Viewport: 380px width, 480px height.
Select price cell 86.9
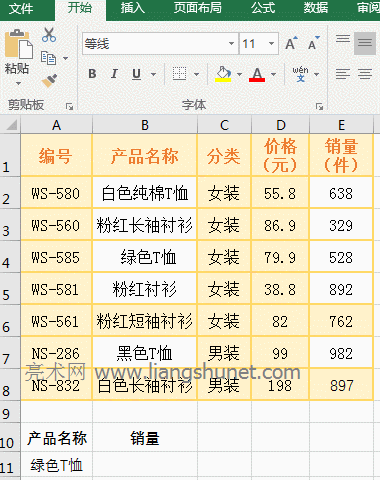tap(280, 225)
